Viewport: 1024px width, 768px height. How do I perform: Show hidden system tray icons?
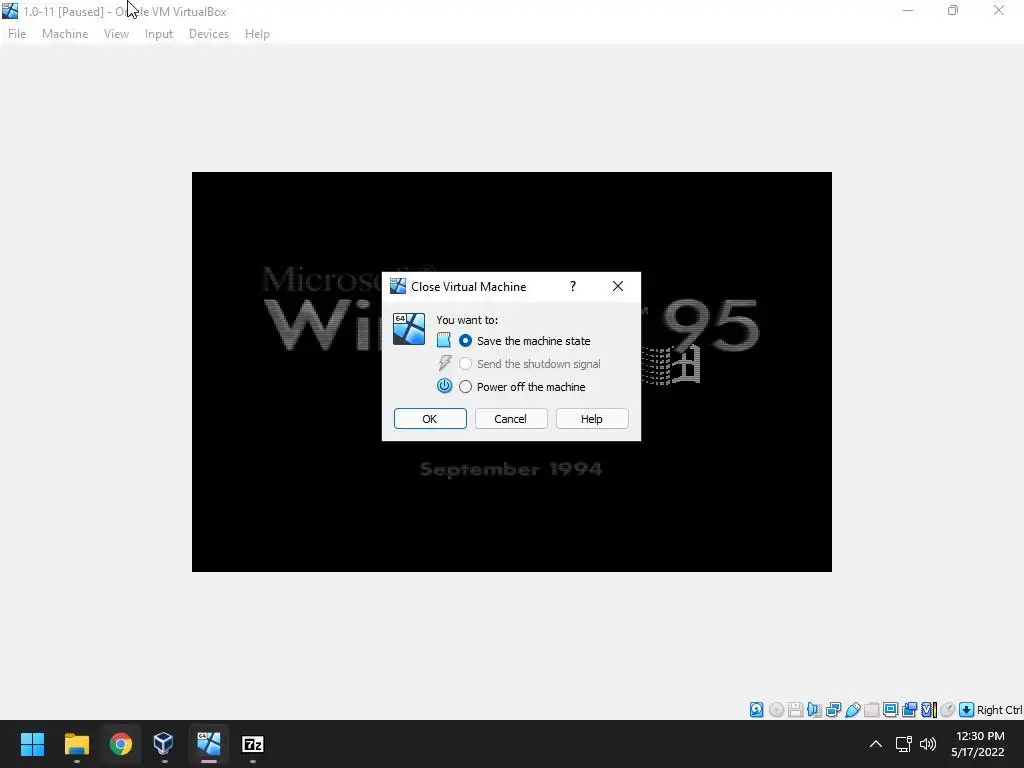pyautogui.click(x=876, y=744)
